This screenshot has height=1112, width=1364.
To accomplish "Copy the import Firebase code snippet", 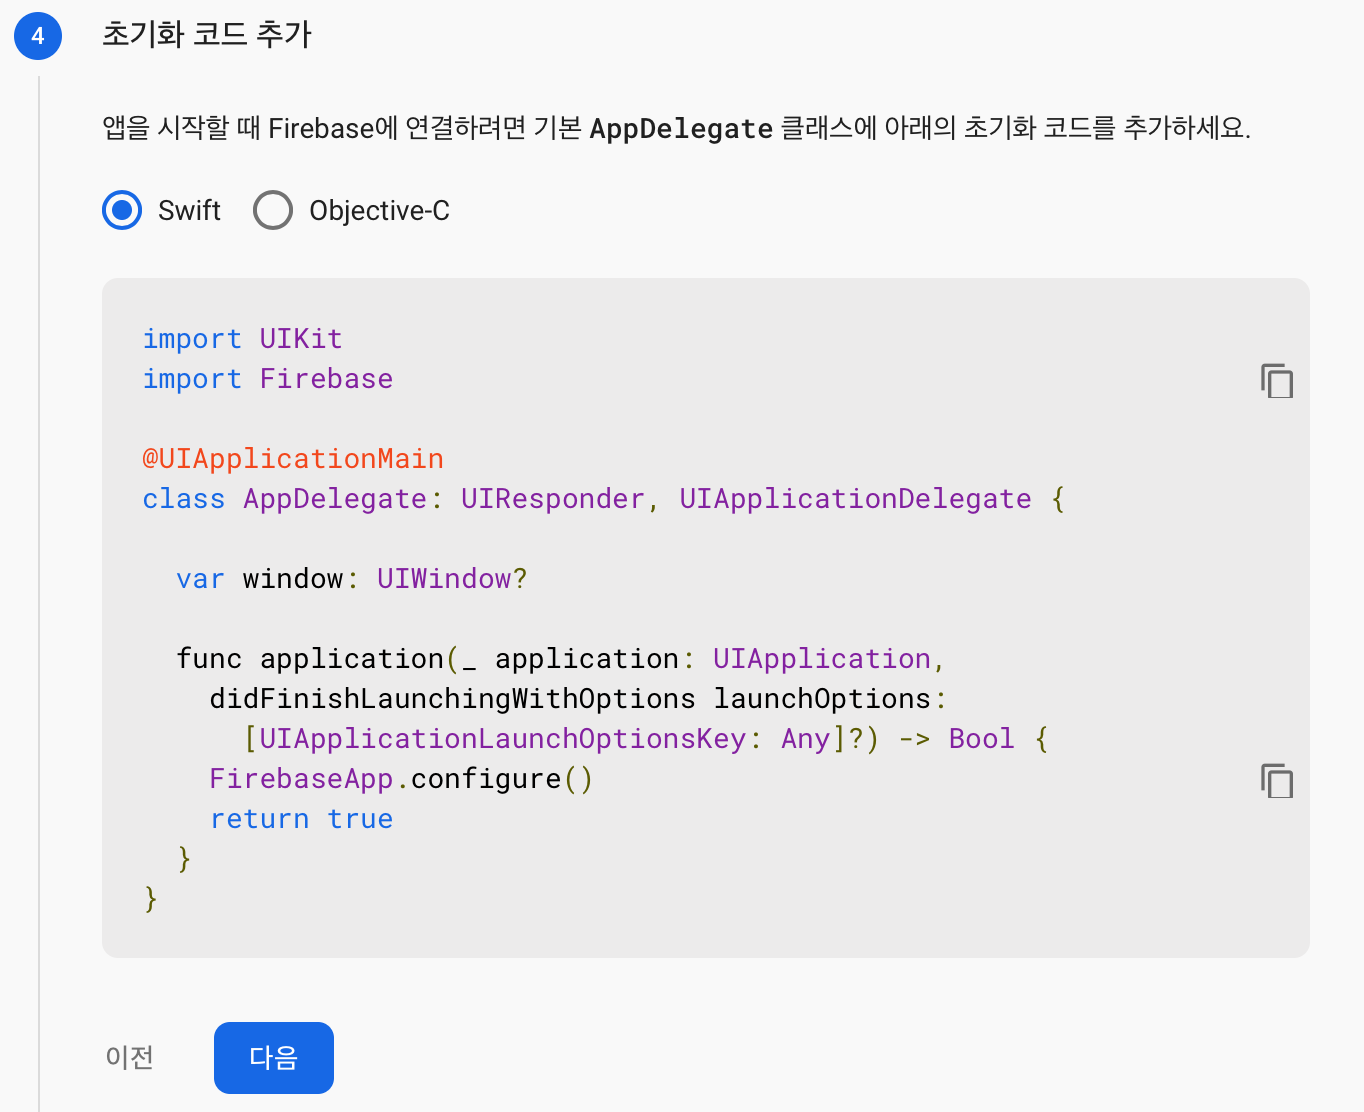I will coord(1277,381).
